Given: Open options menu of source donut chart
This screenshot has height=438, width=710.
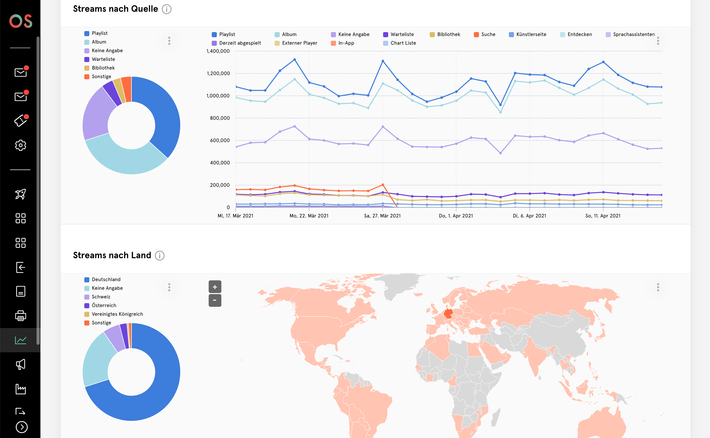Looking at the screenshot, I should pyautogui.click(x=169, y=41).
